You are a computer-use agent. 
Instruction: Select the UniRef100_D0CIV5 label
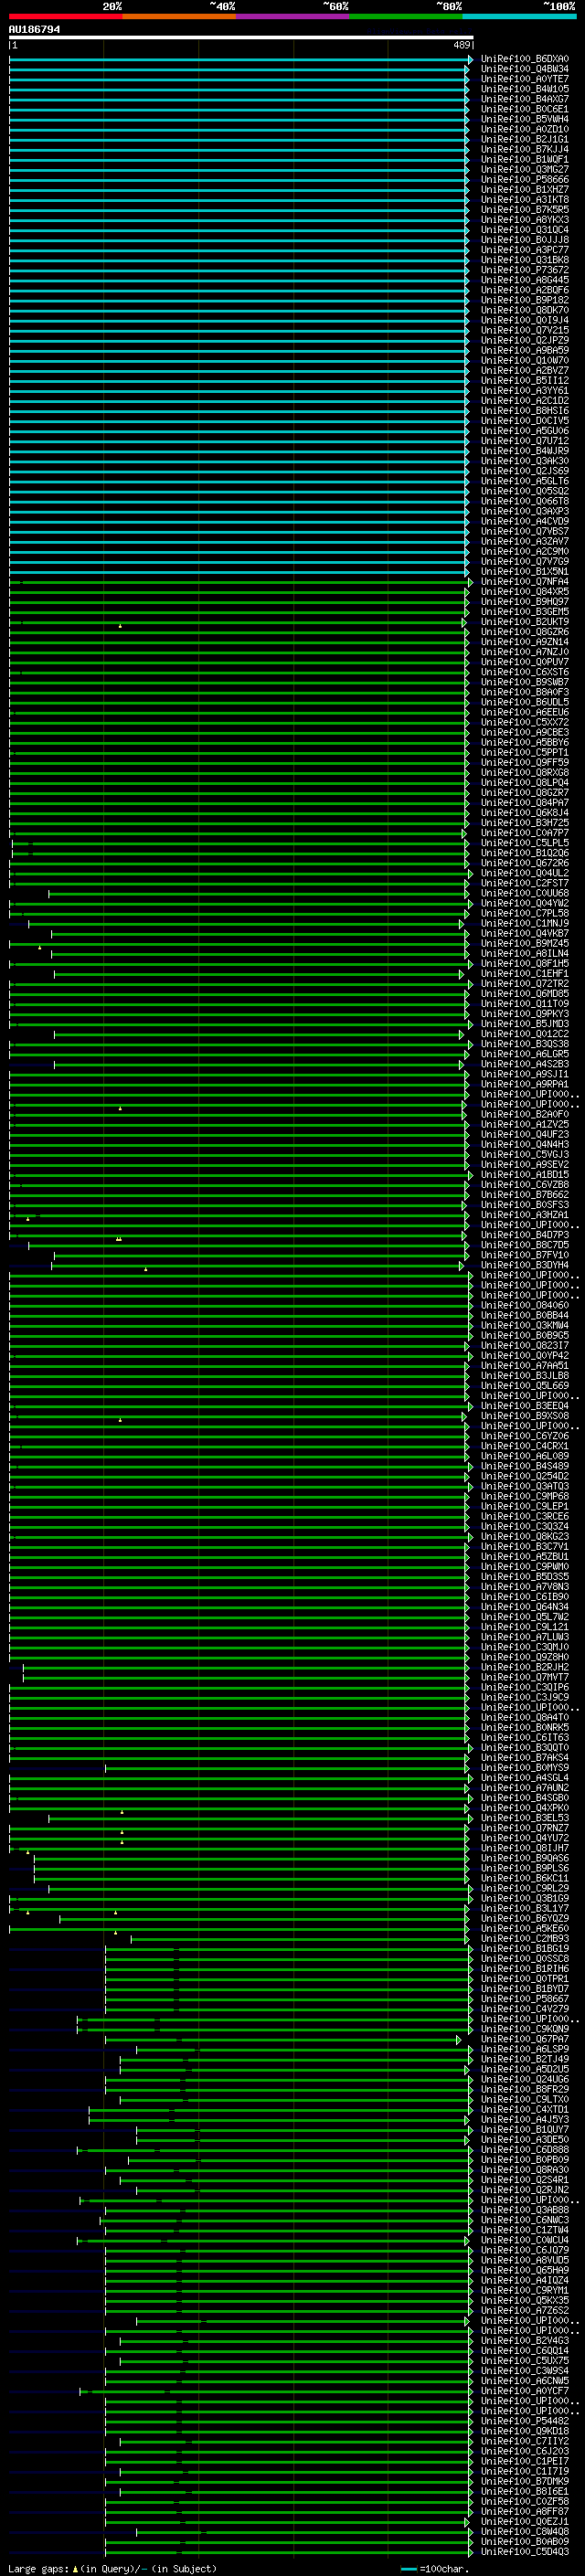pyautogui.click(x=525, y=421)
